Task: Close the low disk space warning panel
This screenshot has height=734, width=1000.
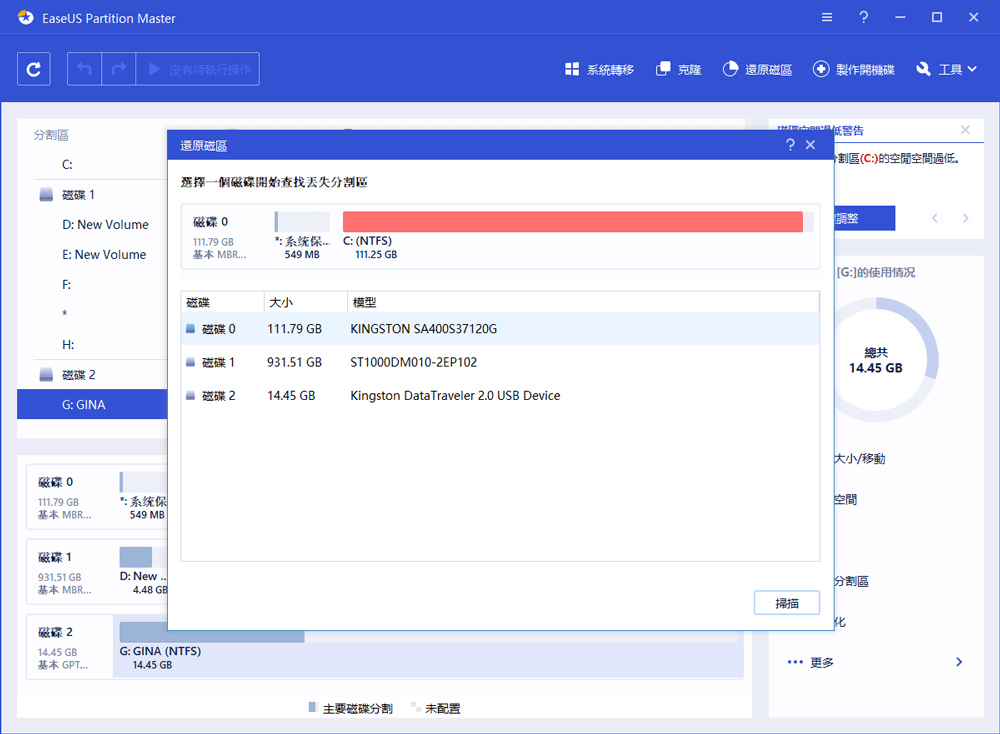Action: [965, 130]
